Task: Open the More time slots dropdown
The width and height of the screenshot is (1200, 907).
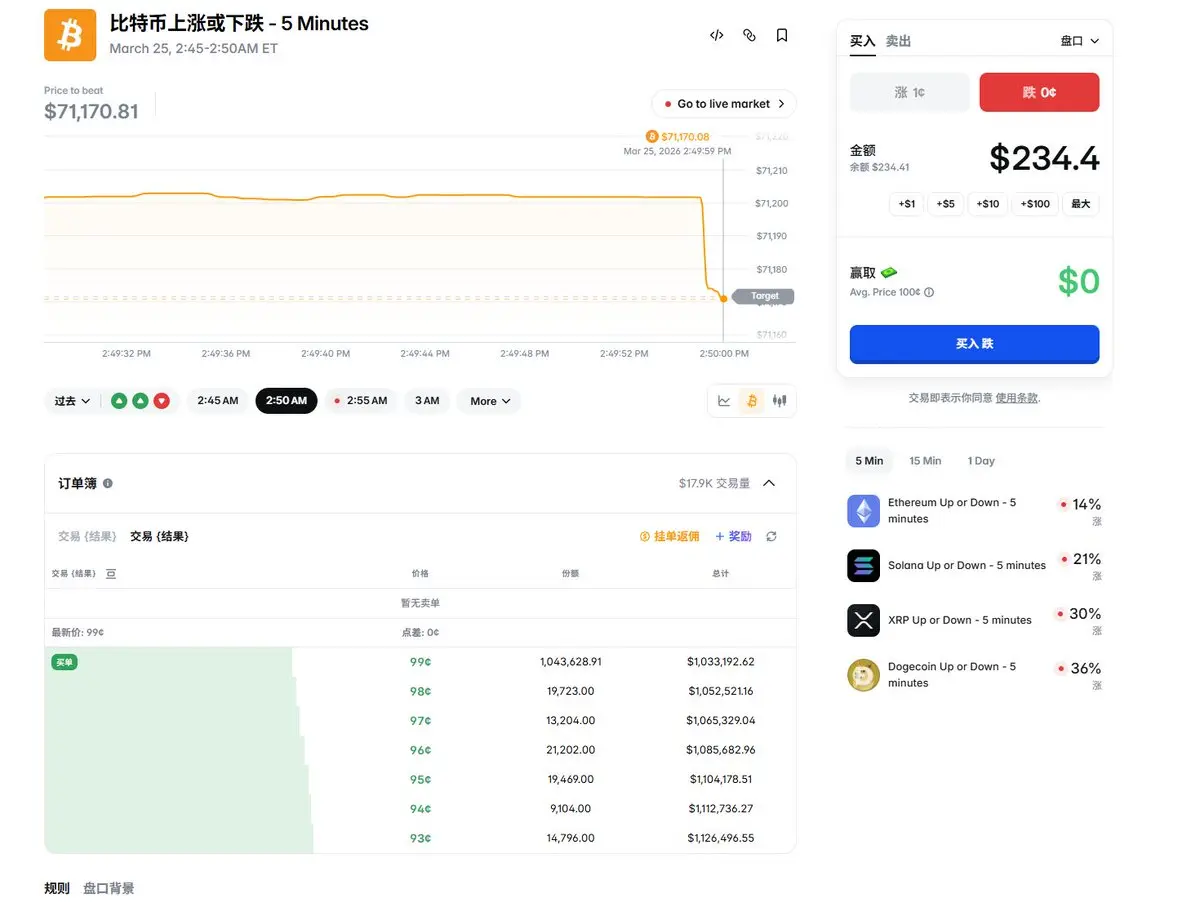Action: (490, 401)
